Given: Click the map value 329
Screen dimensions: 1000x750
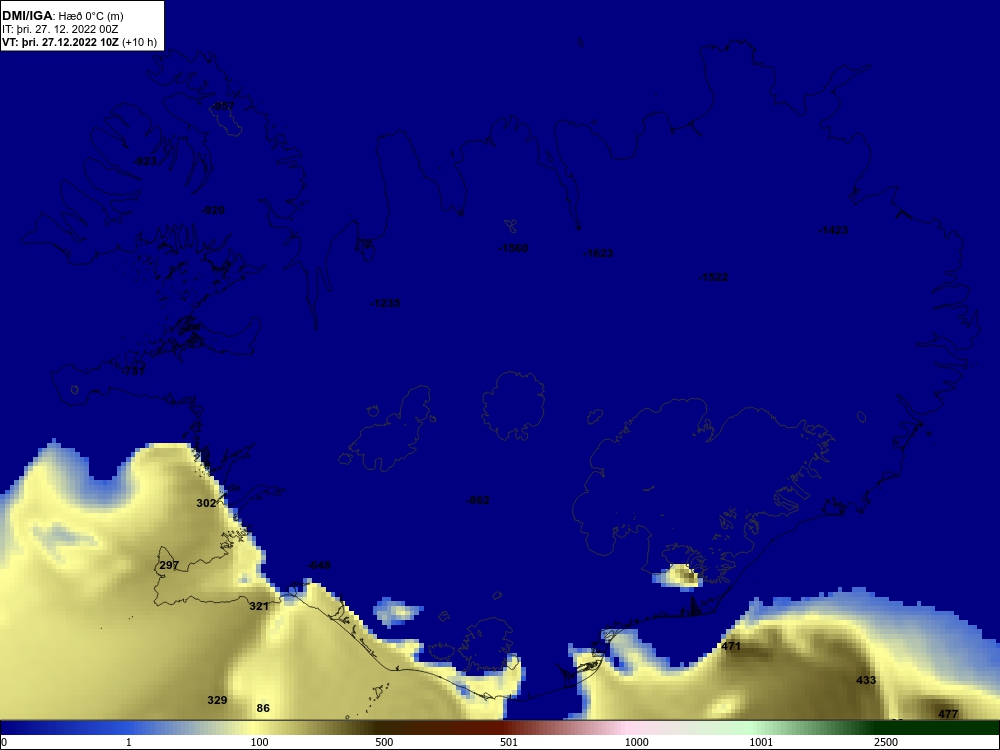Looking at the screenshot, I should coord(217,700).
